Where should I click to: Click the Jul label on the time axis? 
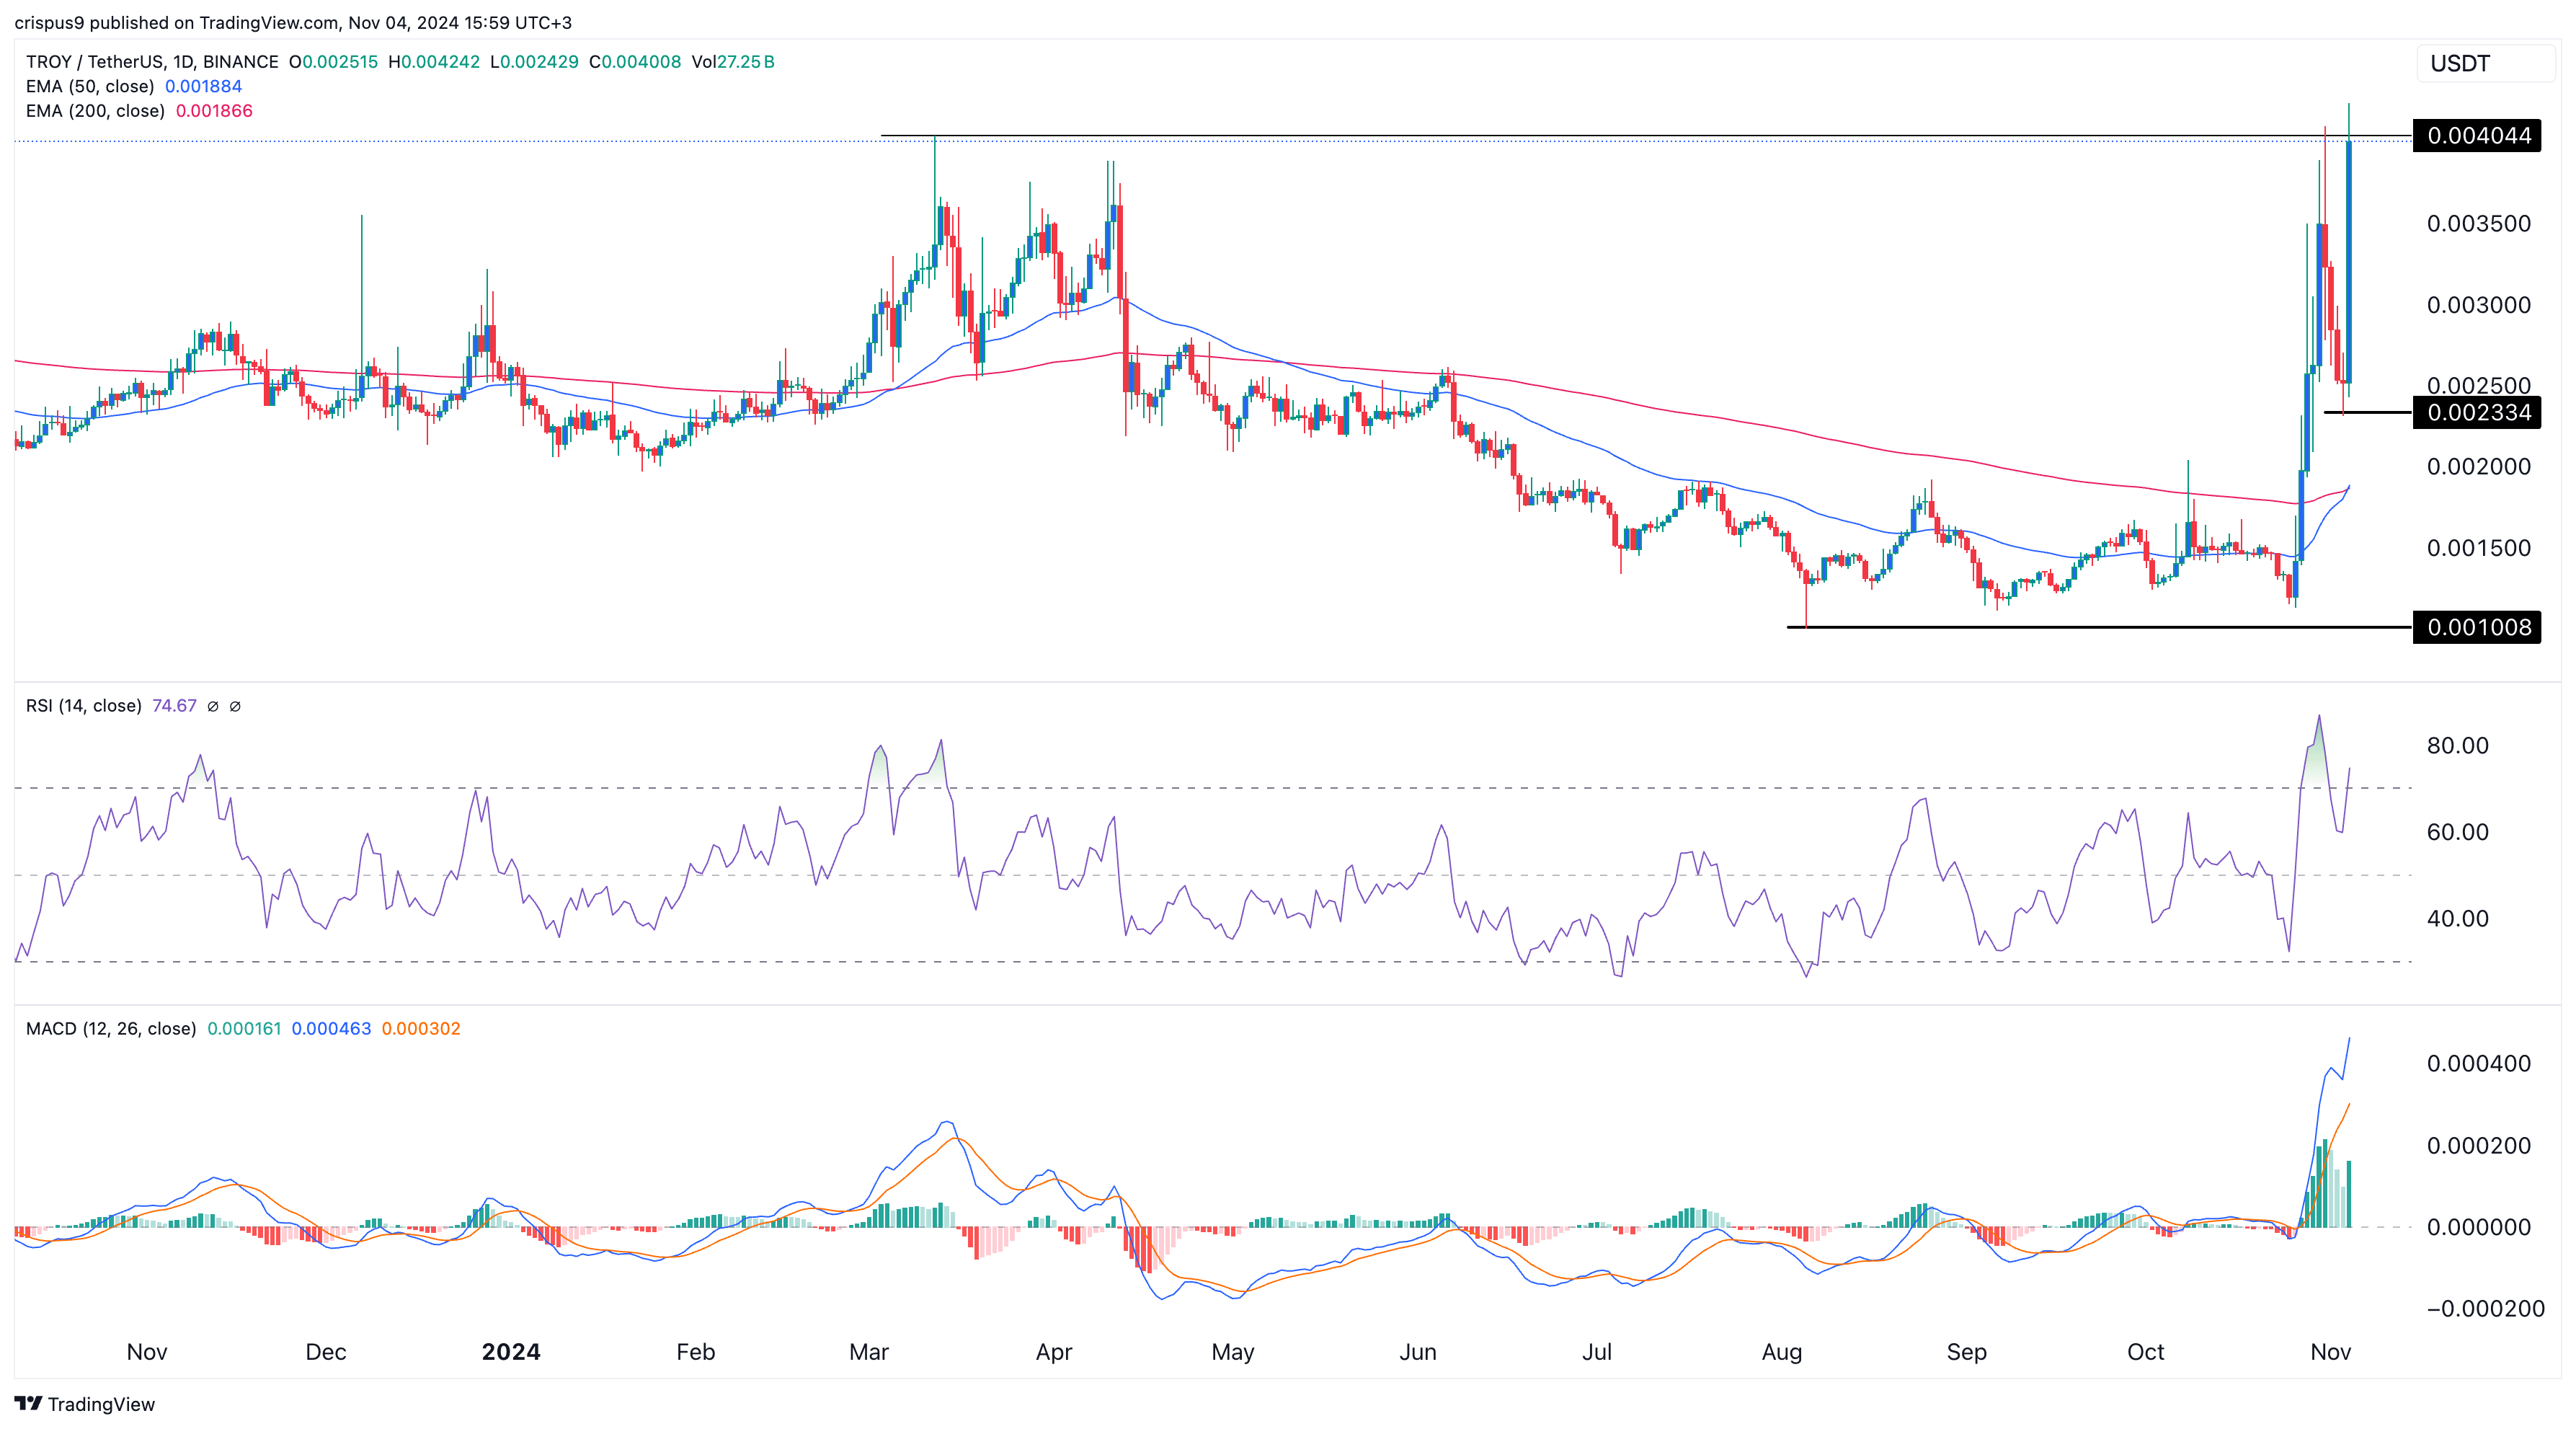[x=1597, y=1352]
